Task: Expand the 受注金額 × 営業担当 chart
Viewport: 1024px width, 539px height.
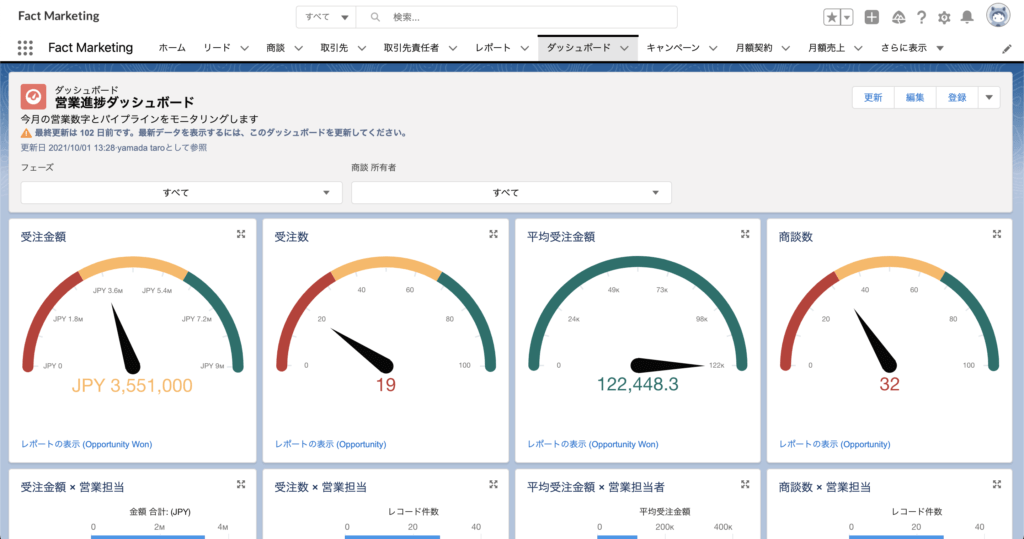Action: coord(241,484)
